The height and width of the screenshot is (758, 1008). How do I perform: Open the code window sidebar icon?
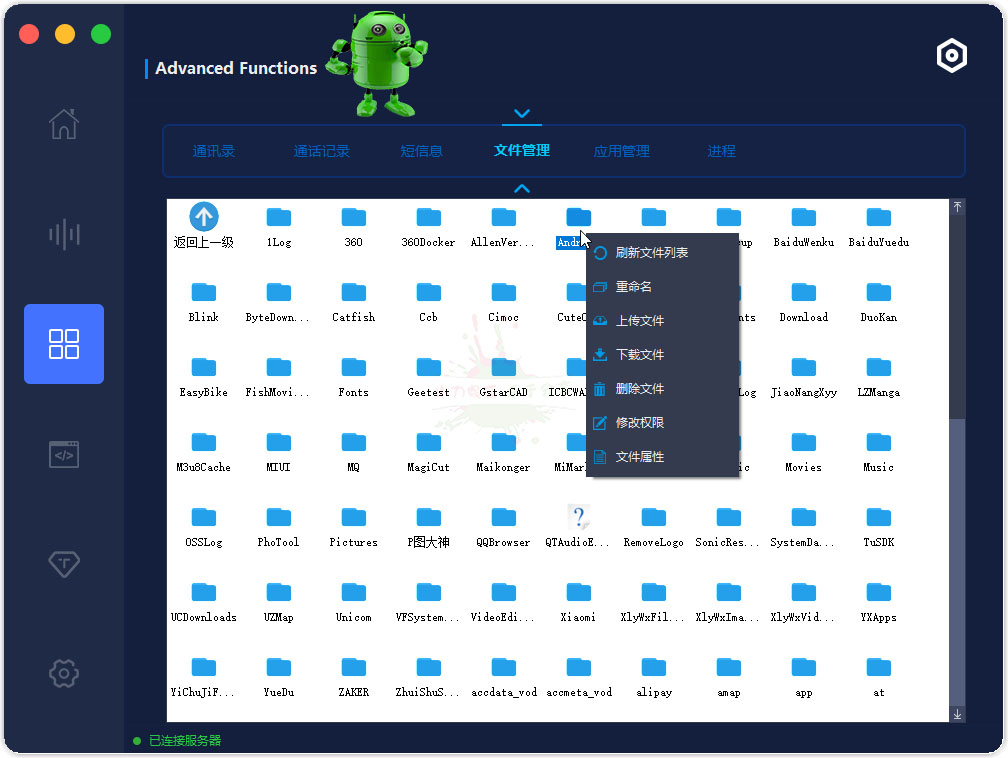pos(64,455)
